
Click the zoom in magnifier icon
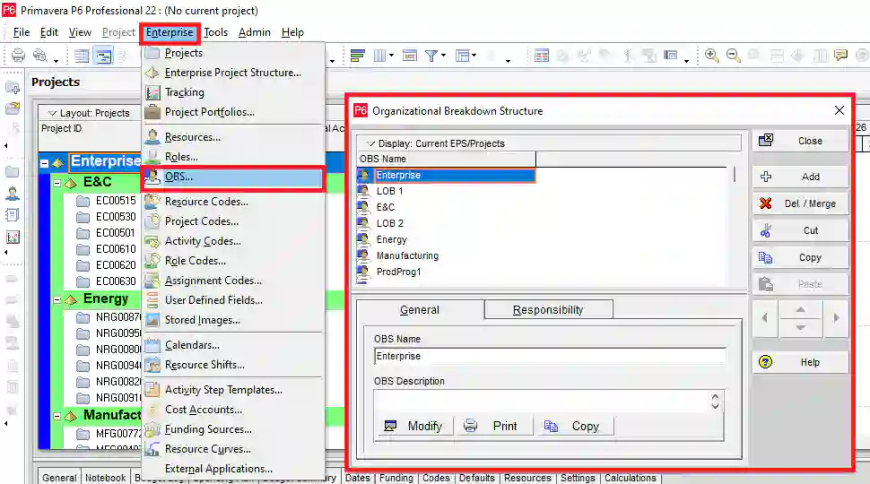point(712,56)
